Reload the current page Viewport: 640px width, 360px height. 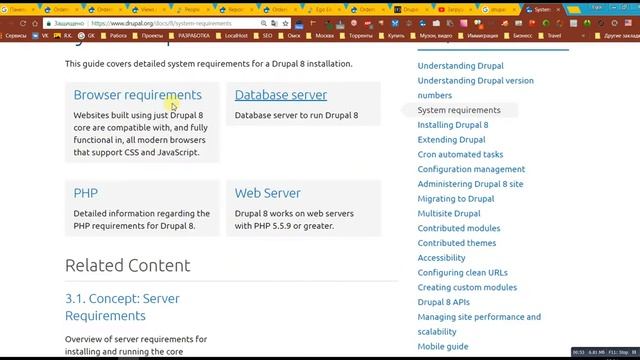point(23,24)
